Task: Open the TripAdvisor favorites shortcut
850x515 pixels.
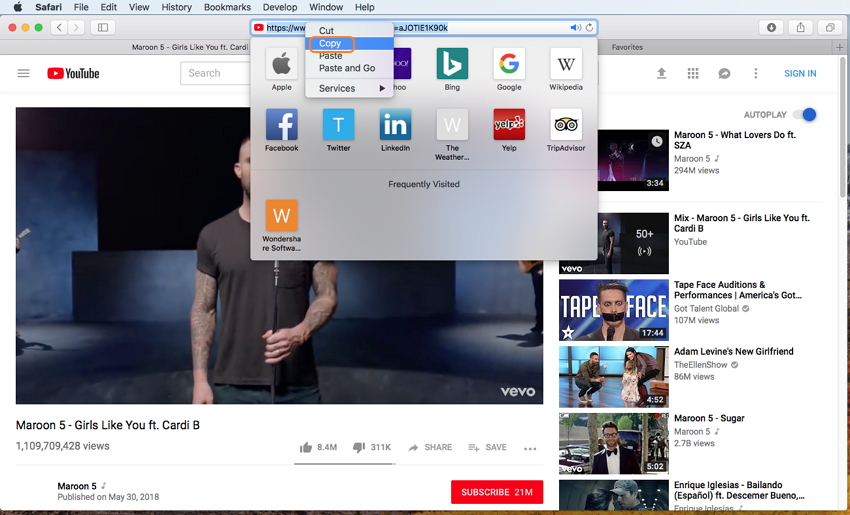Action: pos(566,125)
